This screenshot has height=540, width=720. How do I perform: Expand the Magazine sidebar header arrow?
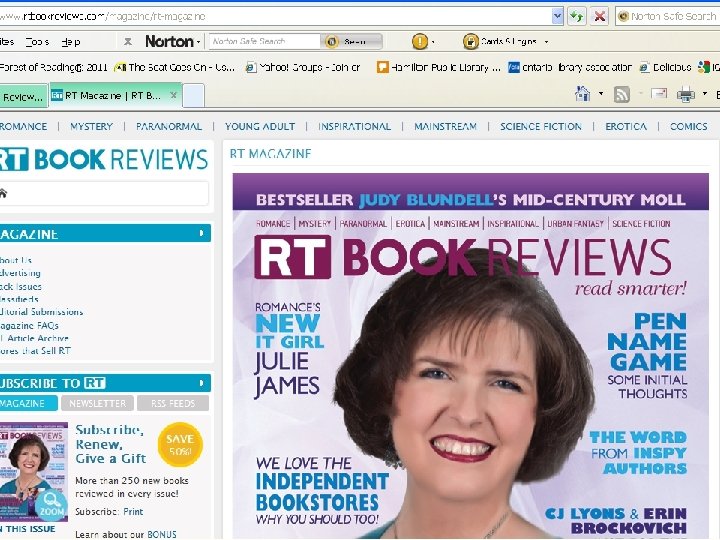(201, 233)
